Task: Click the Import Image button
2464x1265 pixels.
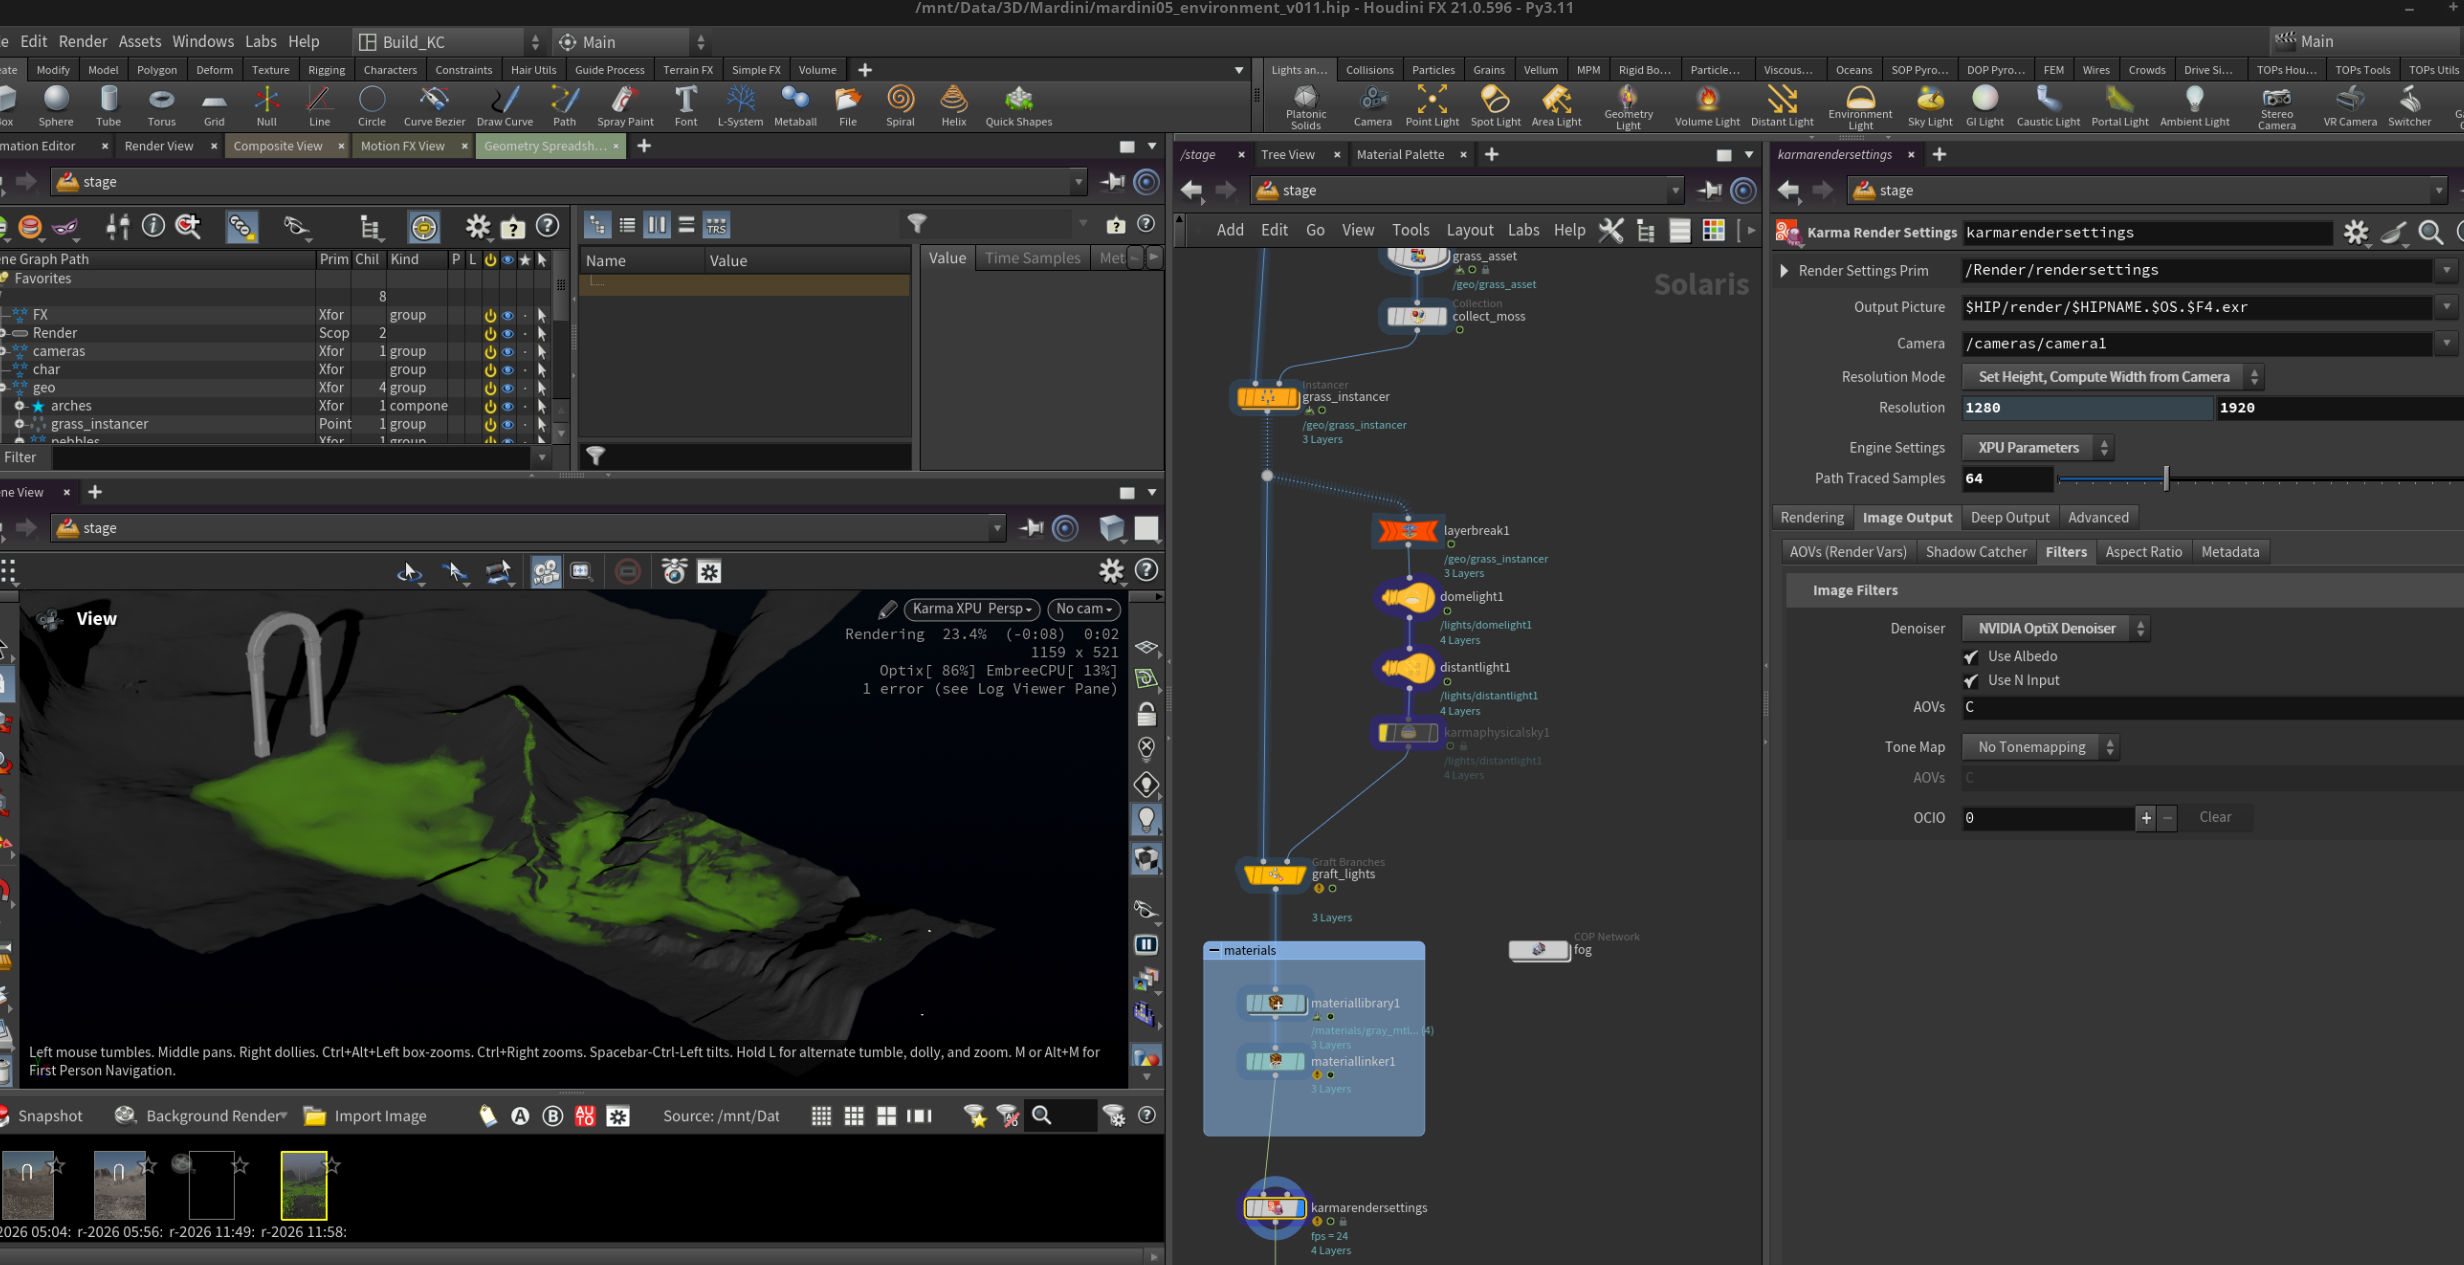Action: tap(365, 1116)
